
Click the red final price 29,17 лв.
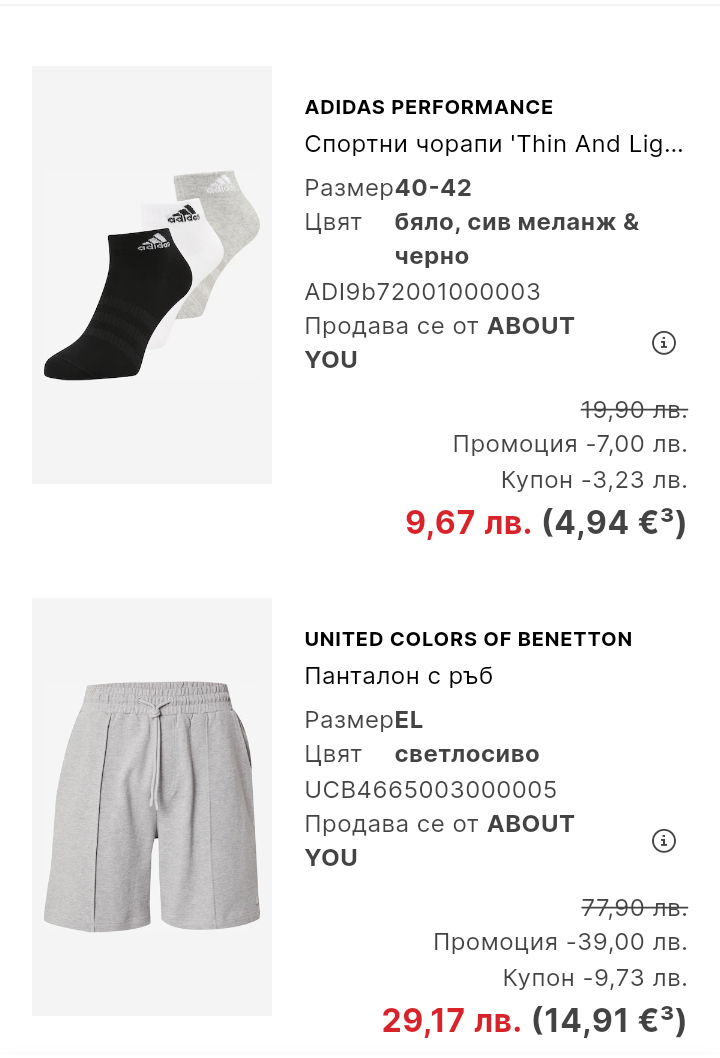(451, 1020)
